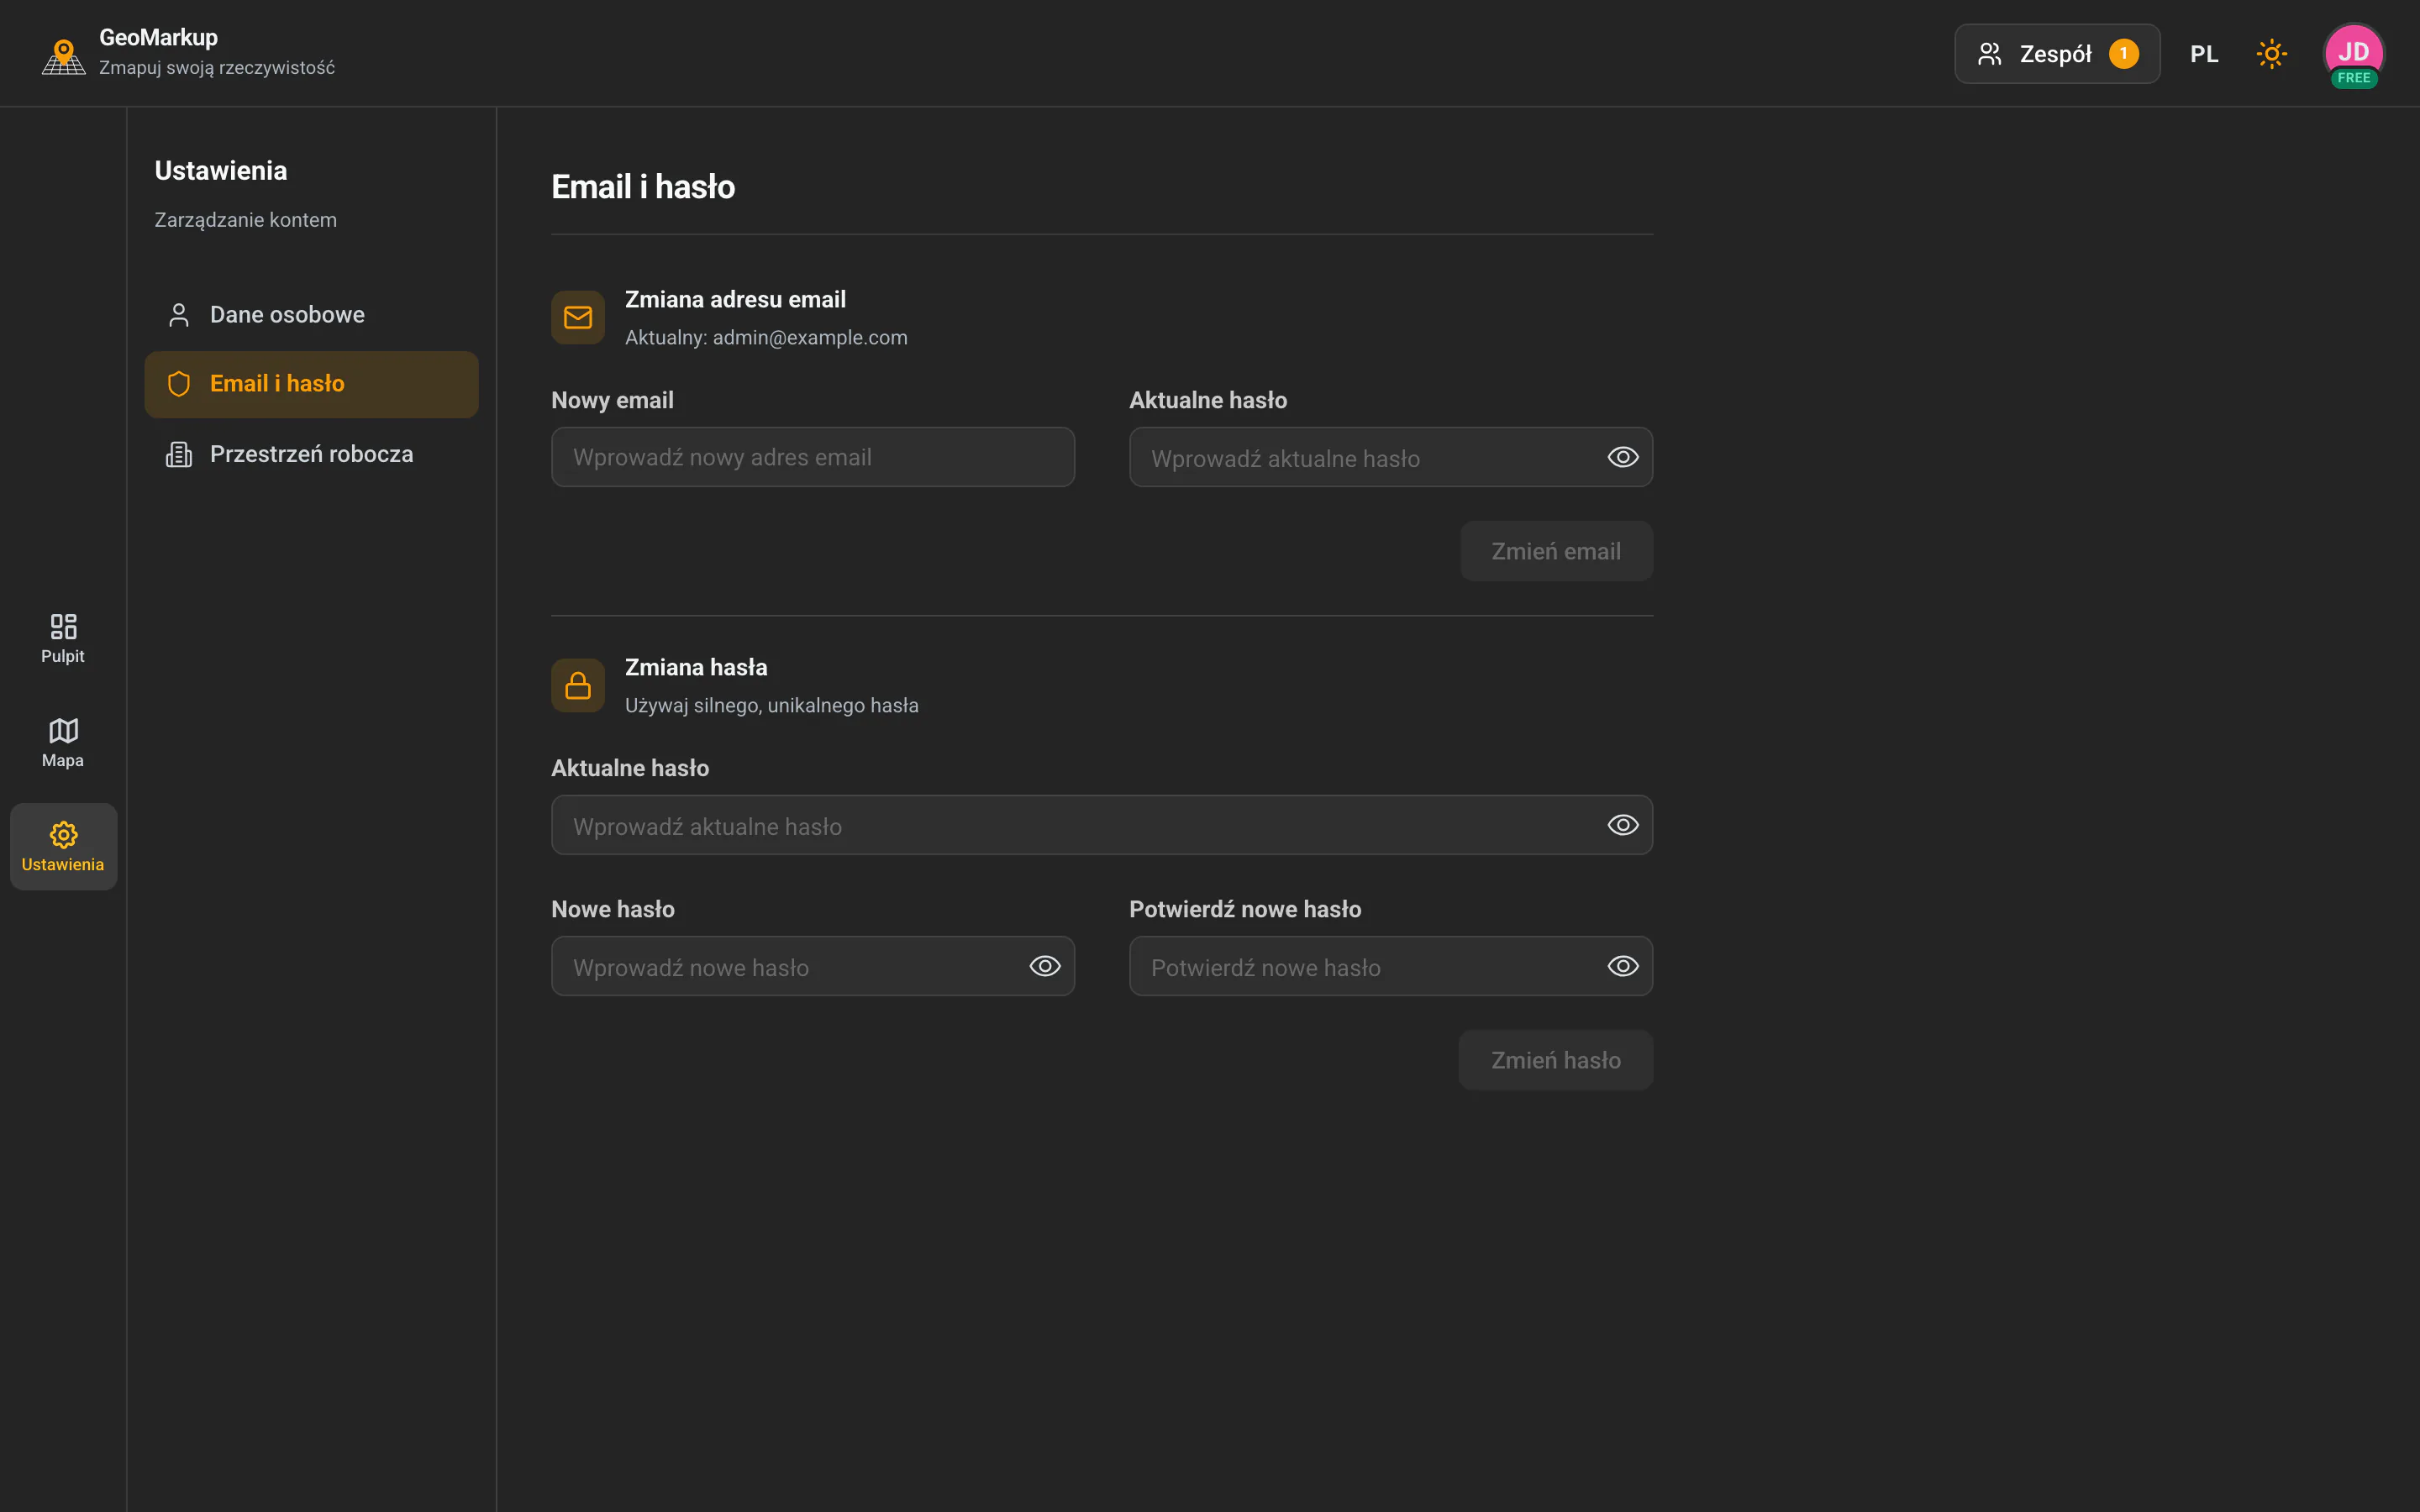This screenshot has width=2420, height=1512.
Task: Select the Ustawienia gear icon
Action: point(63,834)
